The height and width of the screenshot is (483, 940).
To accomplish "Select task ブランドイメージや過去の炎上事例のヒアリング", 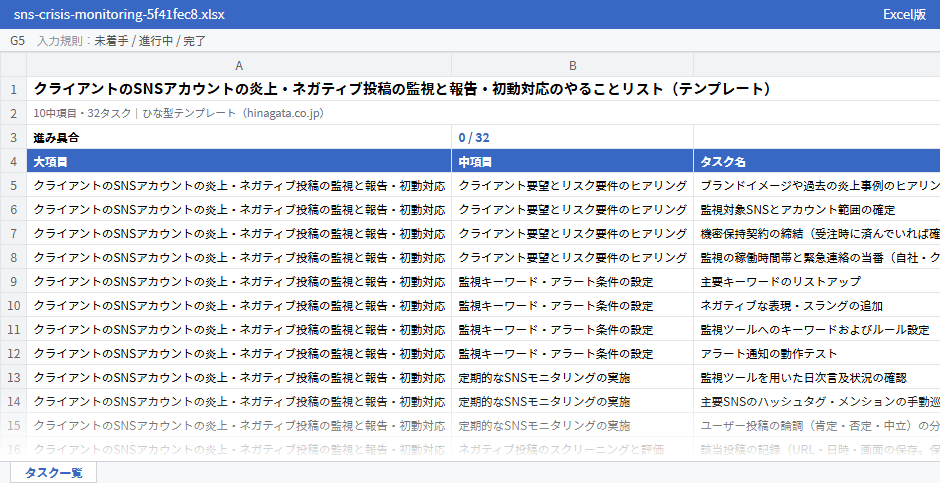I will point(817,186).
